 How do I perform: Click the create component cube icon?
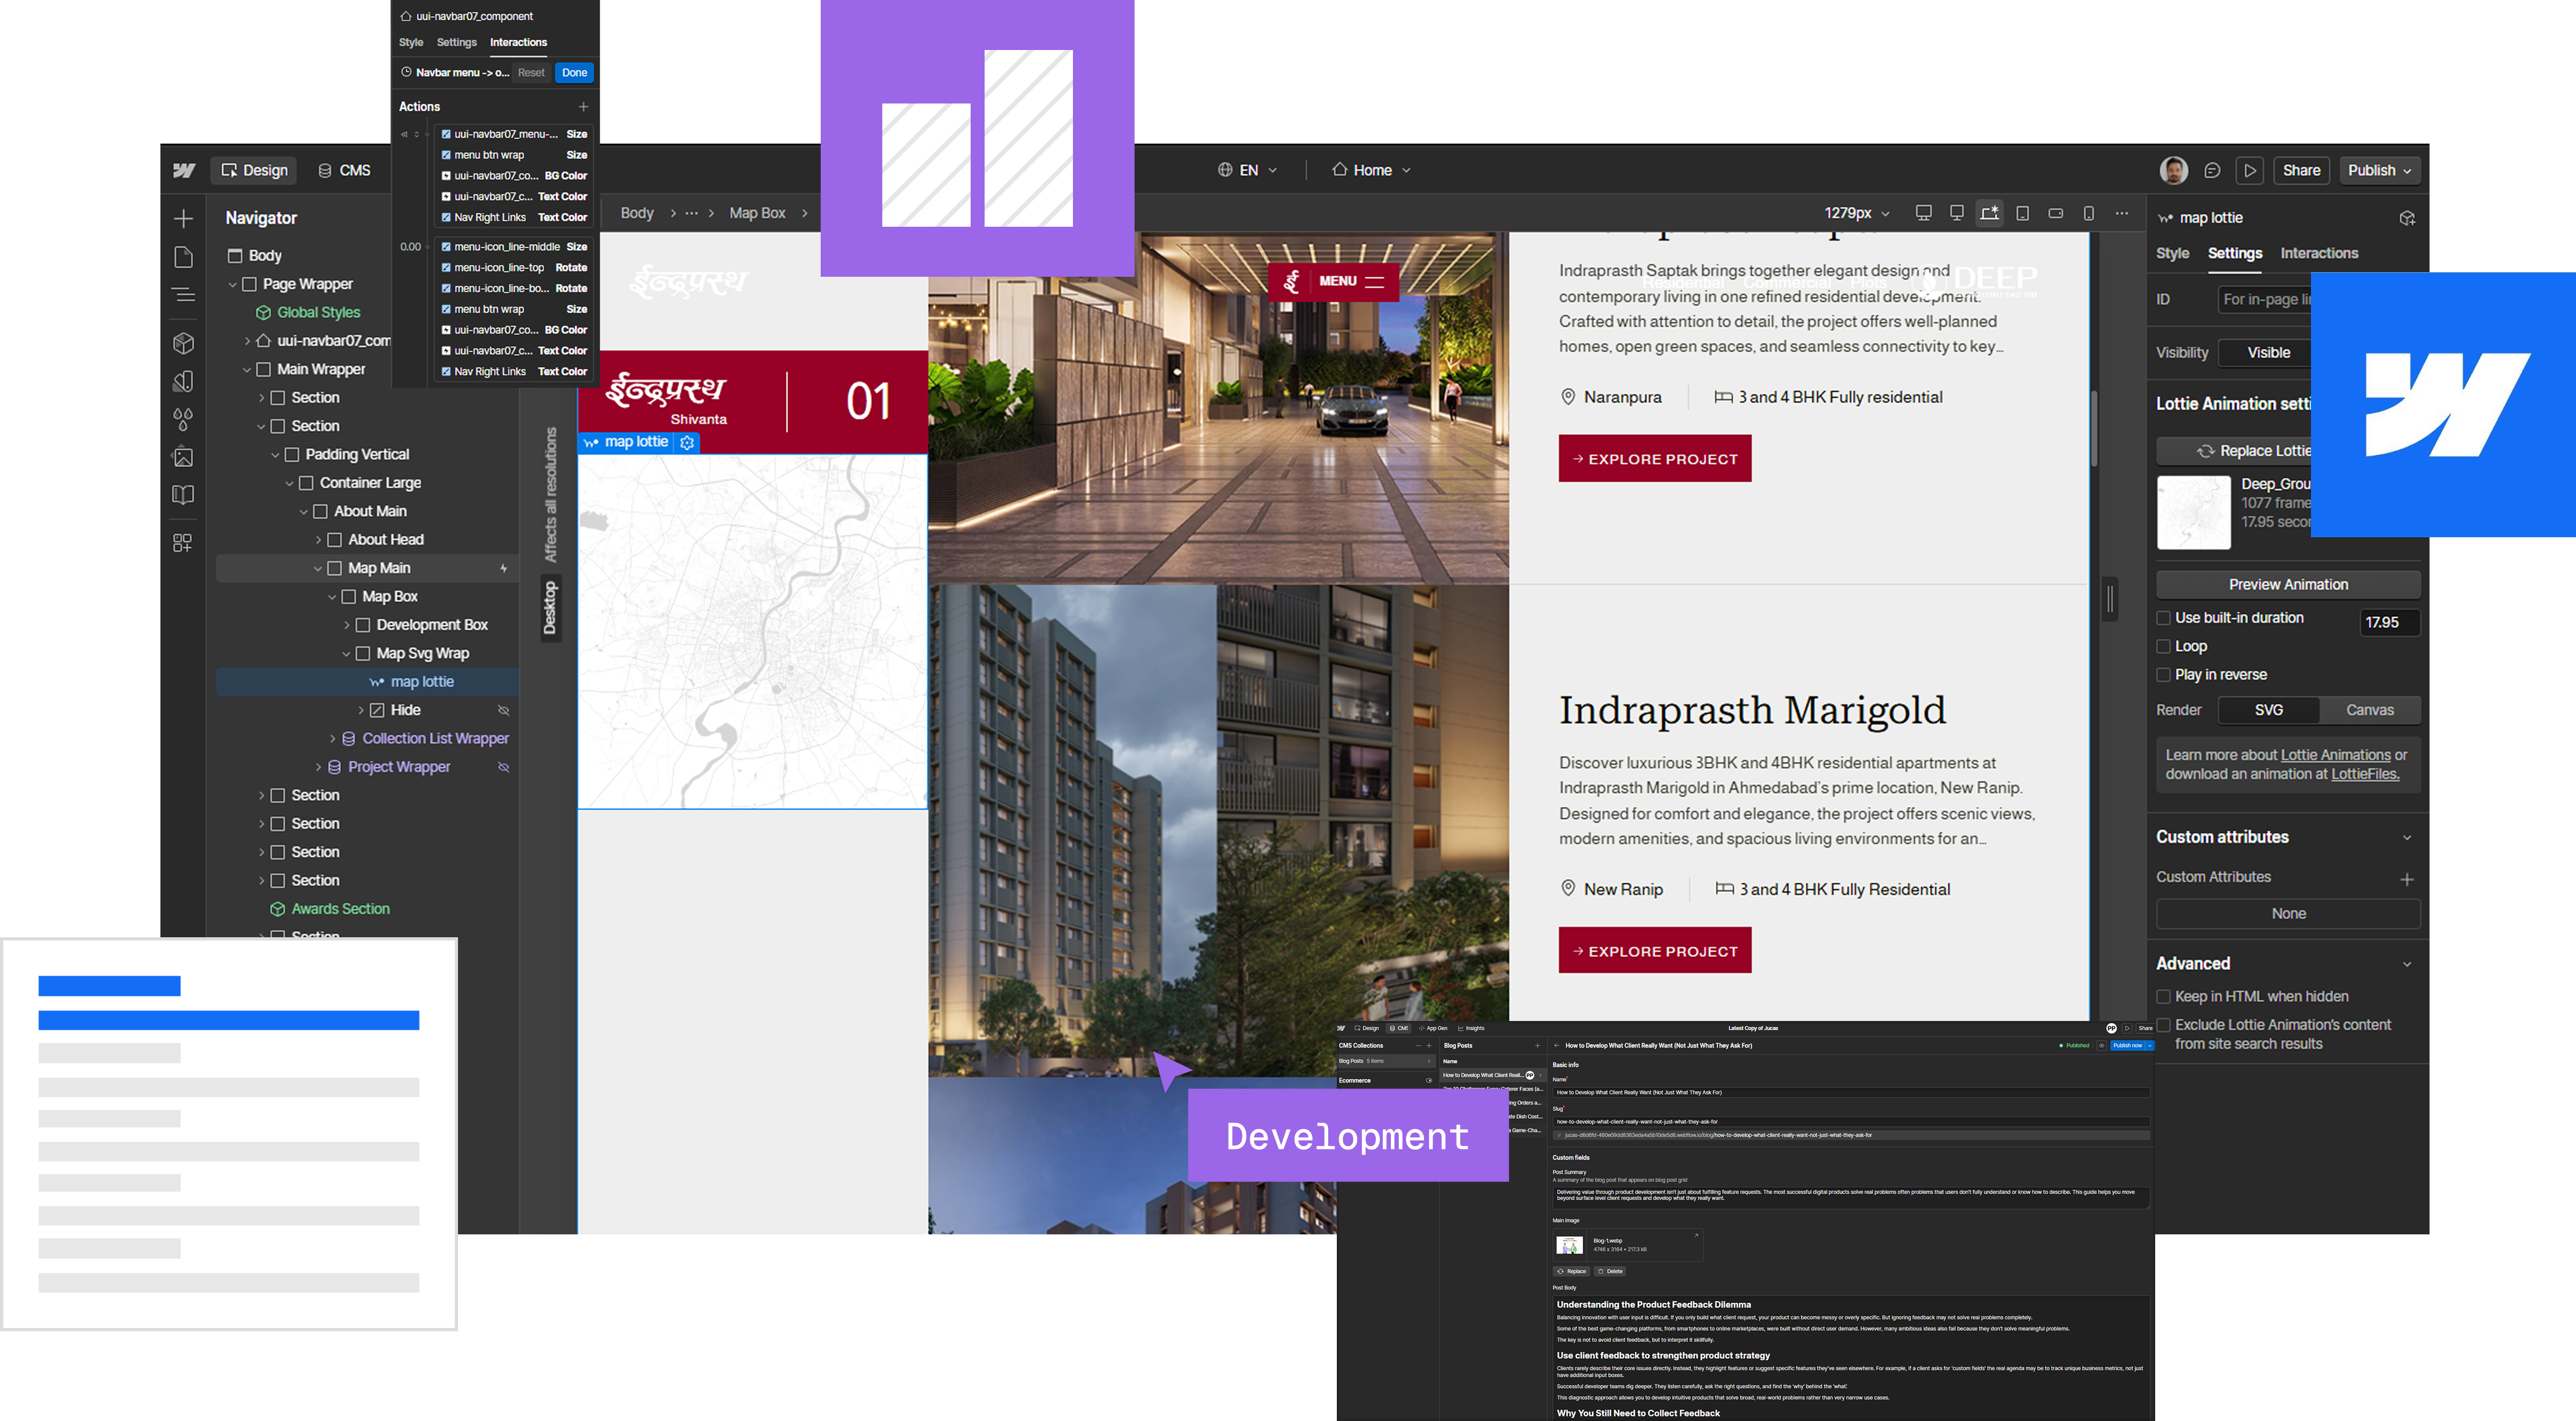(x=2407, y=218)
